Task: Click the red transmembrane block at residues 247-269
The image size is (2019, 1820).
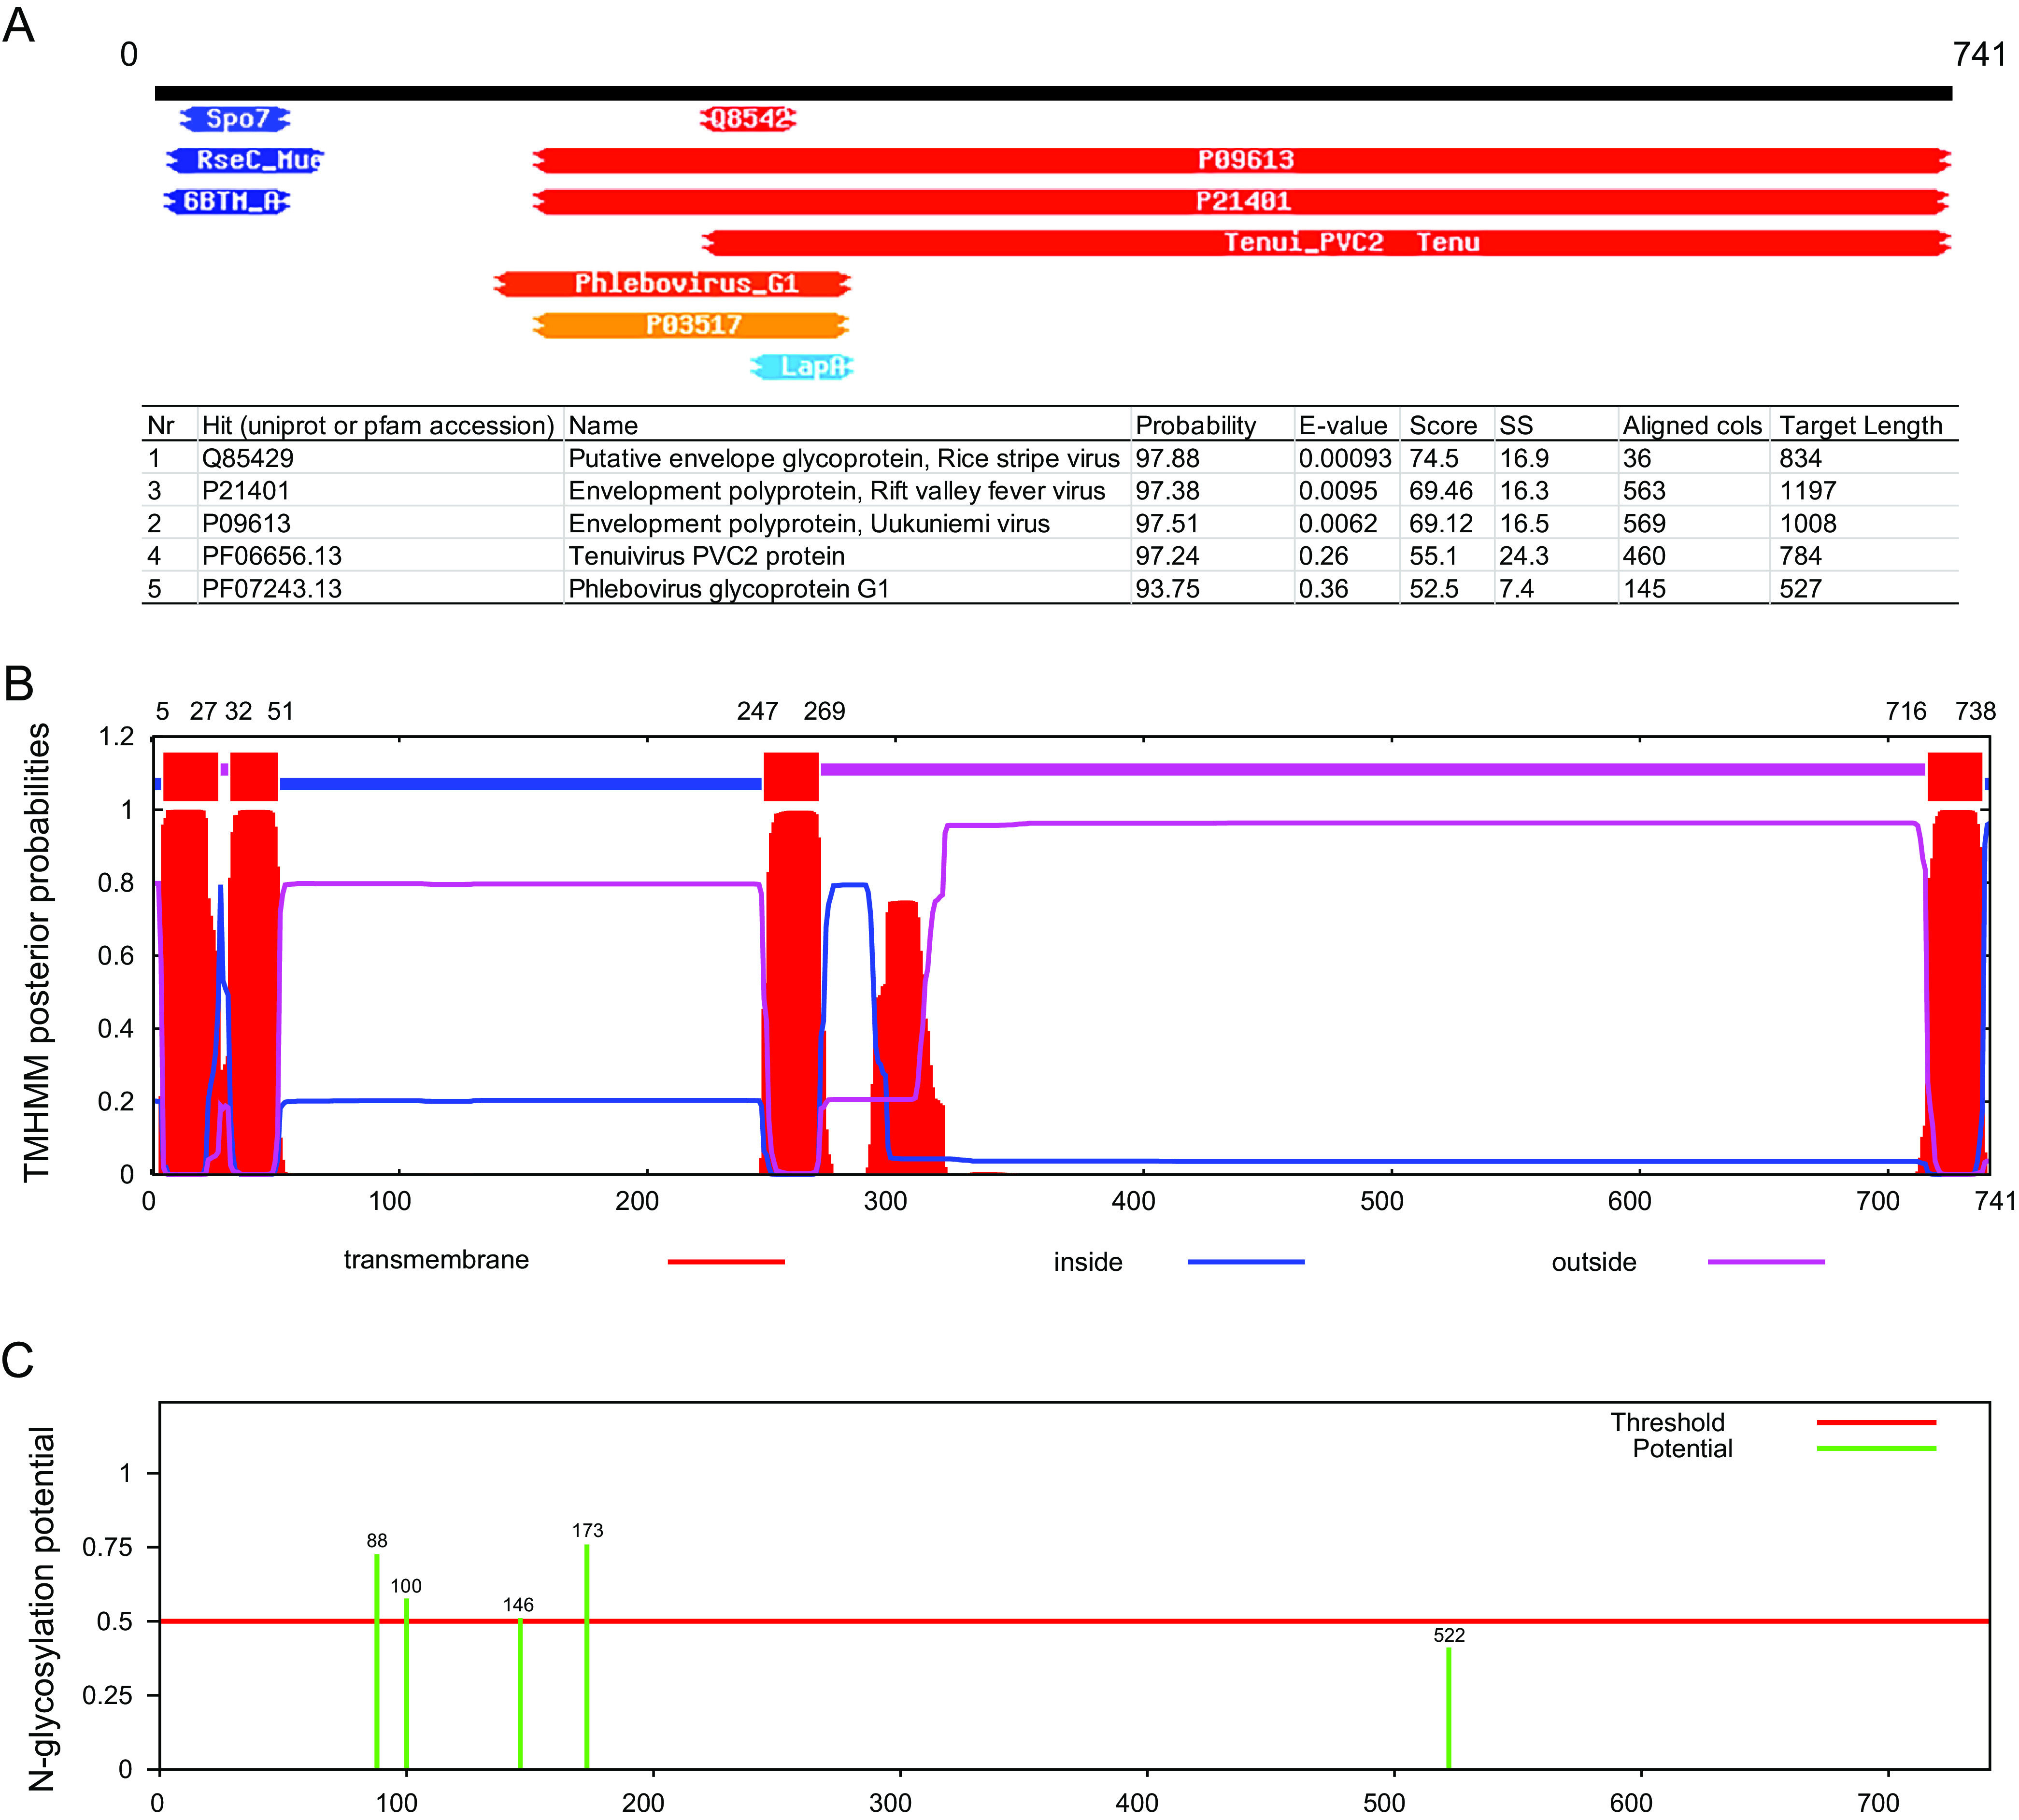Action: (791, 776)
